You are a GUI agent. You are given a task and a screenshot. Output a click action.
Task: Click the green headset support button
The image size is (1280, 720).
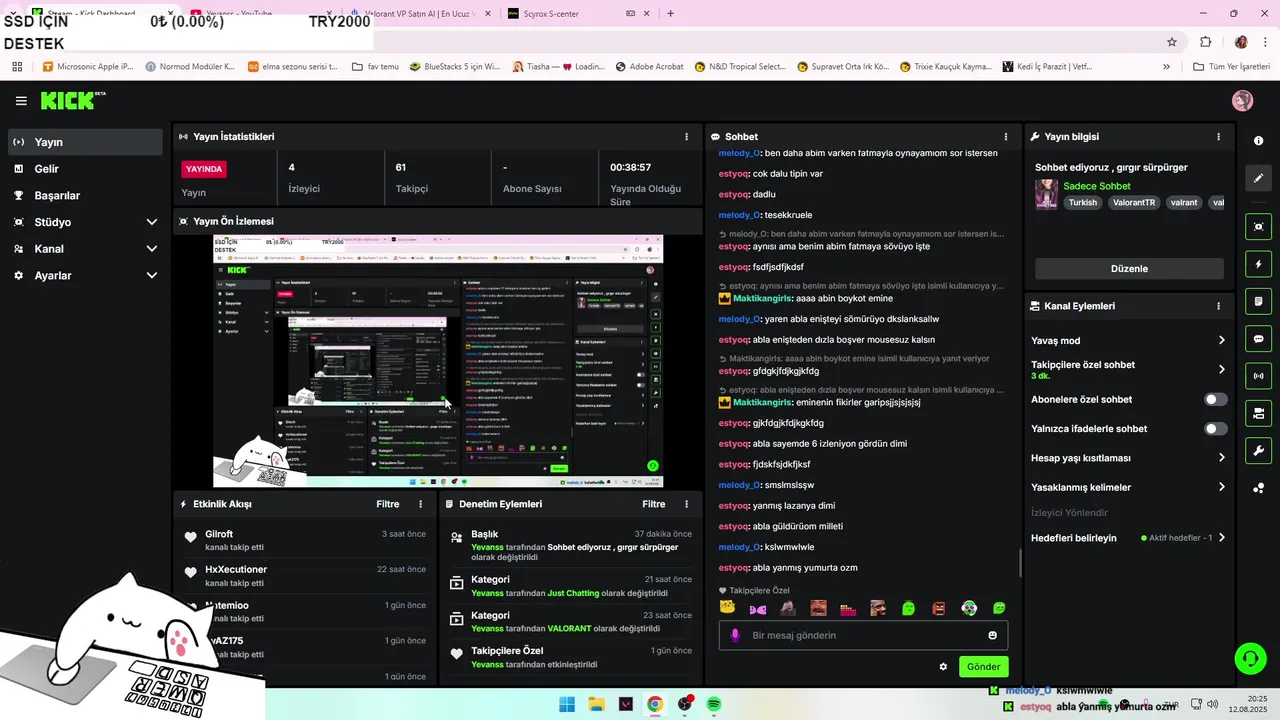[1250, 658]
